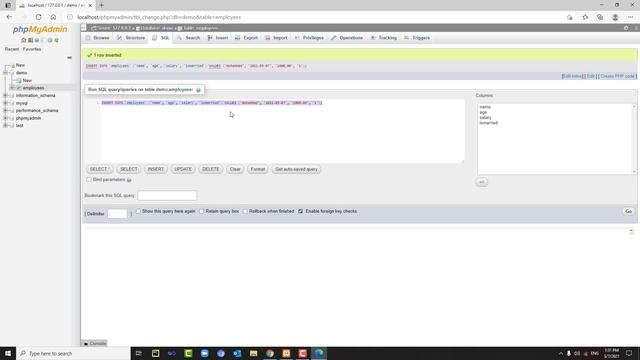Open the Operations tab
The image size is (640, 360).
[347, 38]
